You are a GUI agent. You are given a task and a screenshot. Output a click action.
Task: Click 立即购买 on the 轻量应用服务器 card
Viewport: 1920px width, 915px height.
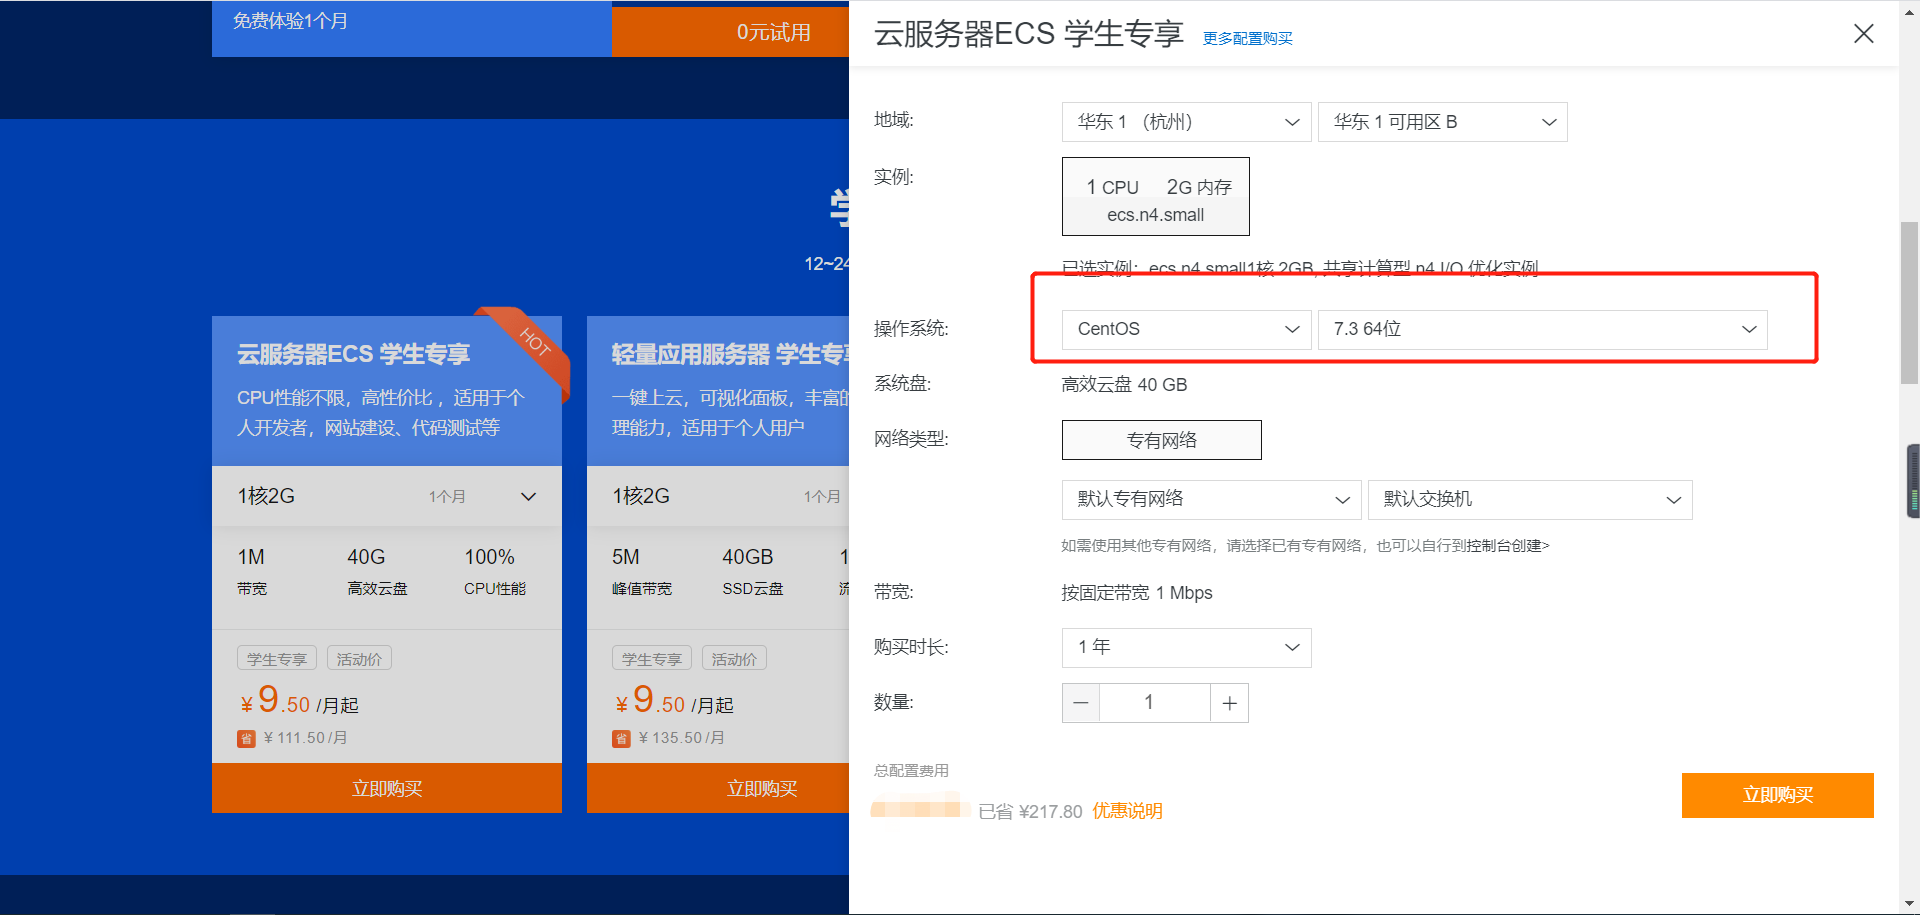click(x=718, y=788)
